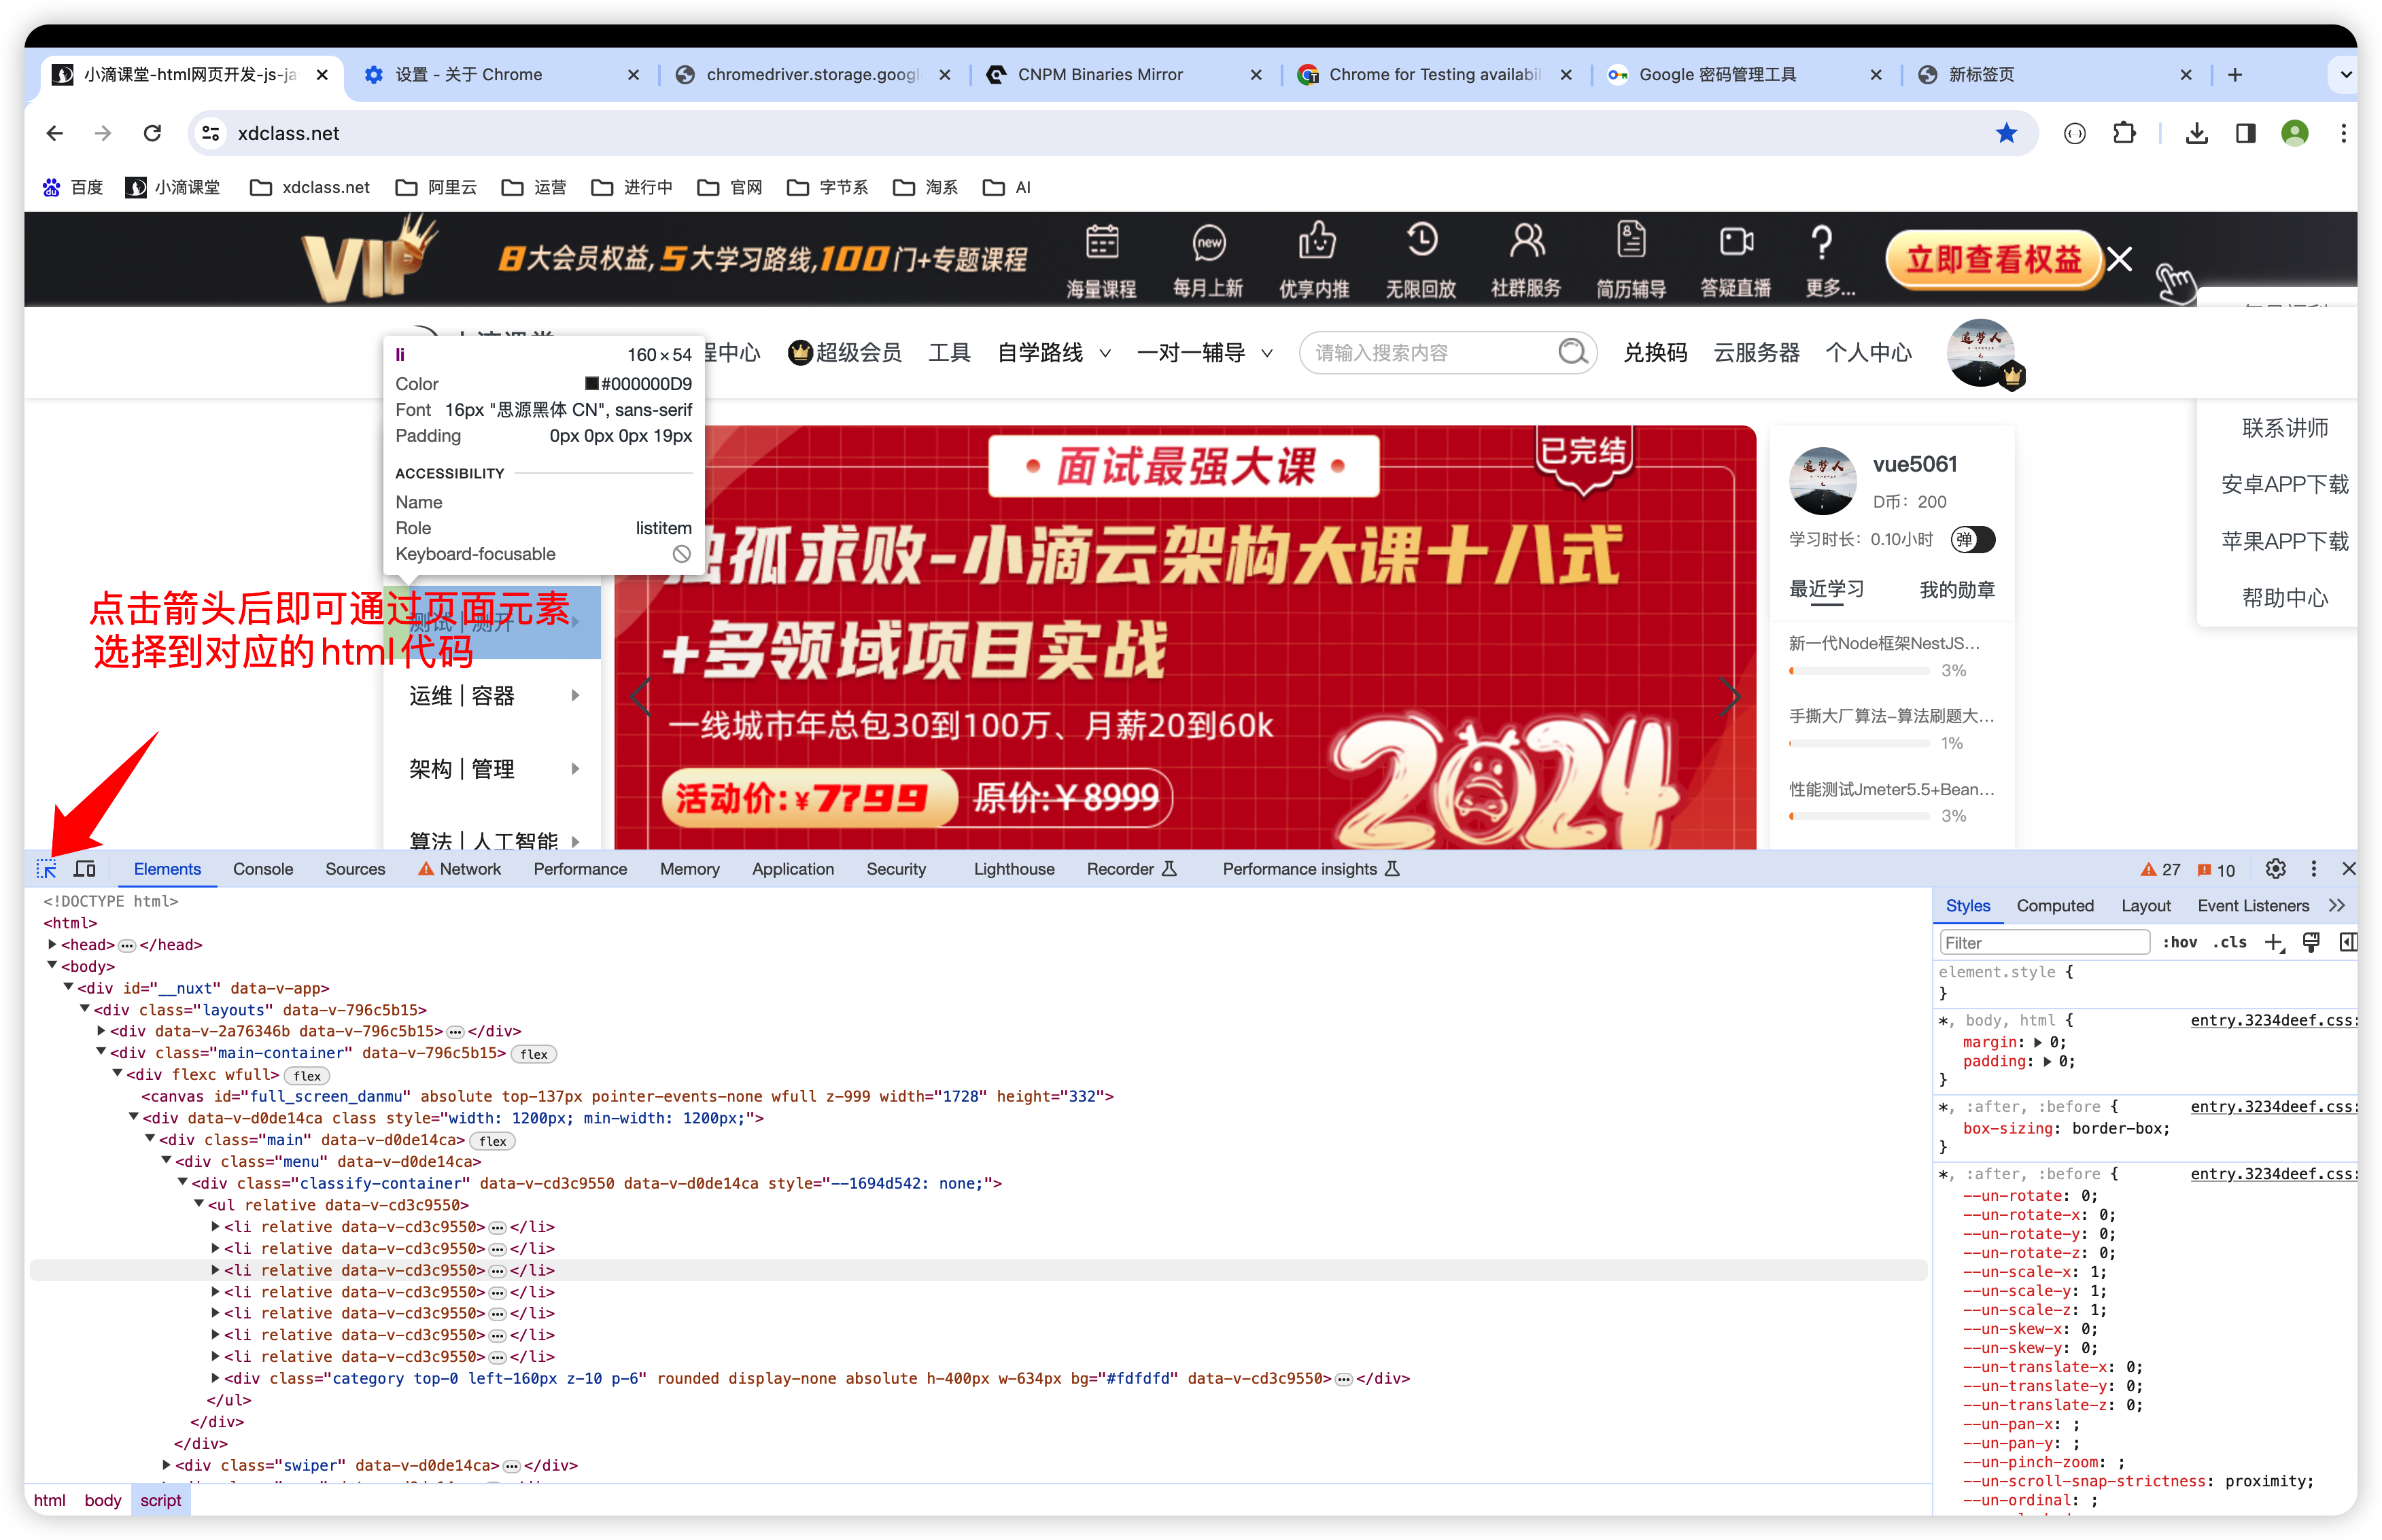
Task: Click the site information icon in address bar
Action: pos(210,133)
